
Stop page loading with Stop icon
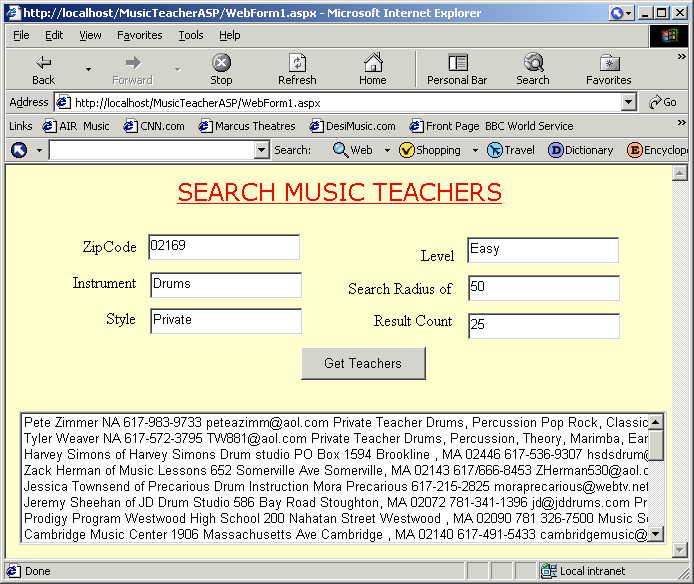click(x=221, y=69)
